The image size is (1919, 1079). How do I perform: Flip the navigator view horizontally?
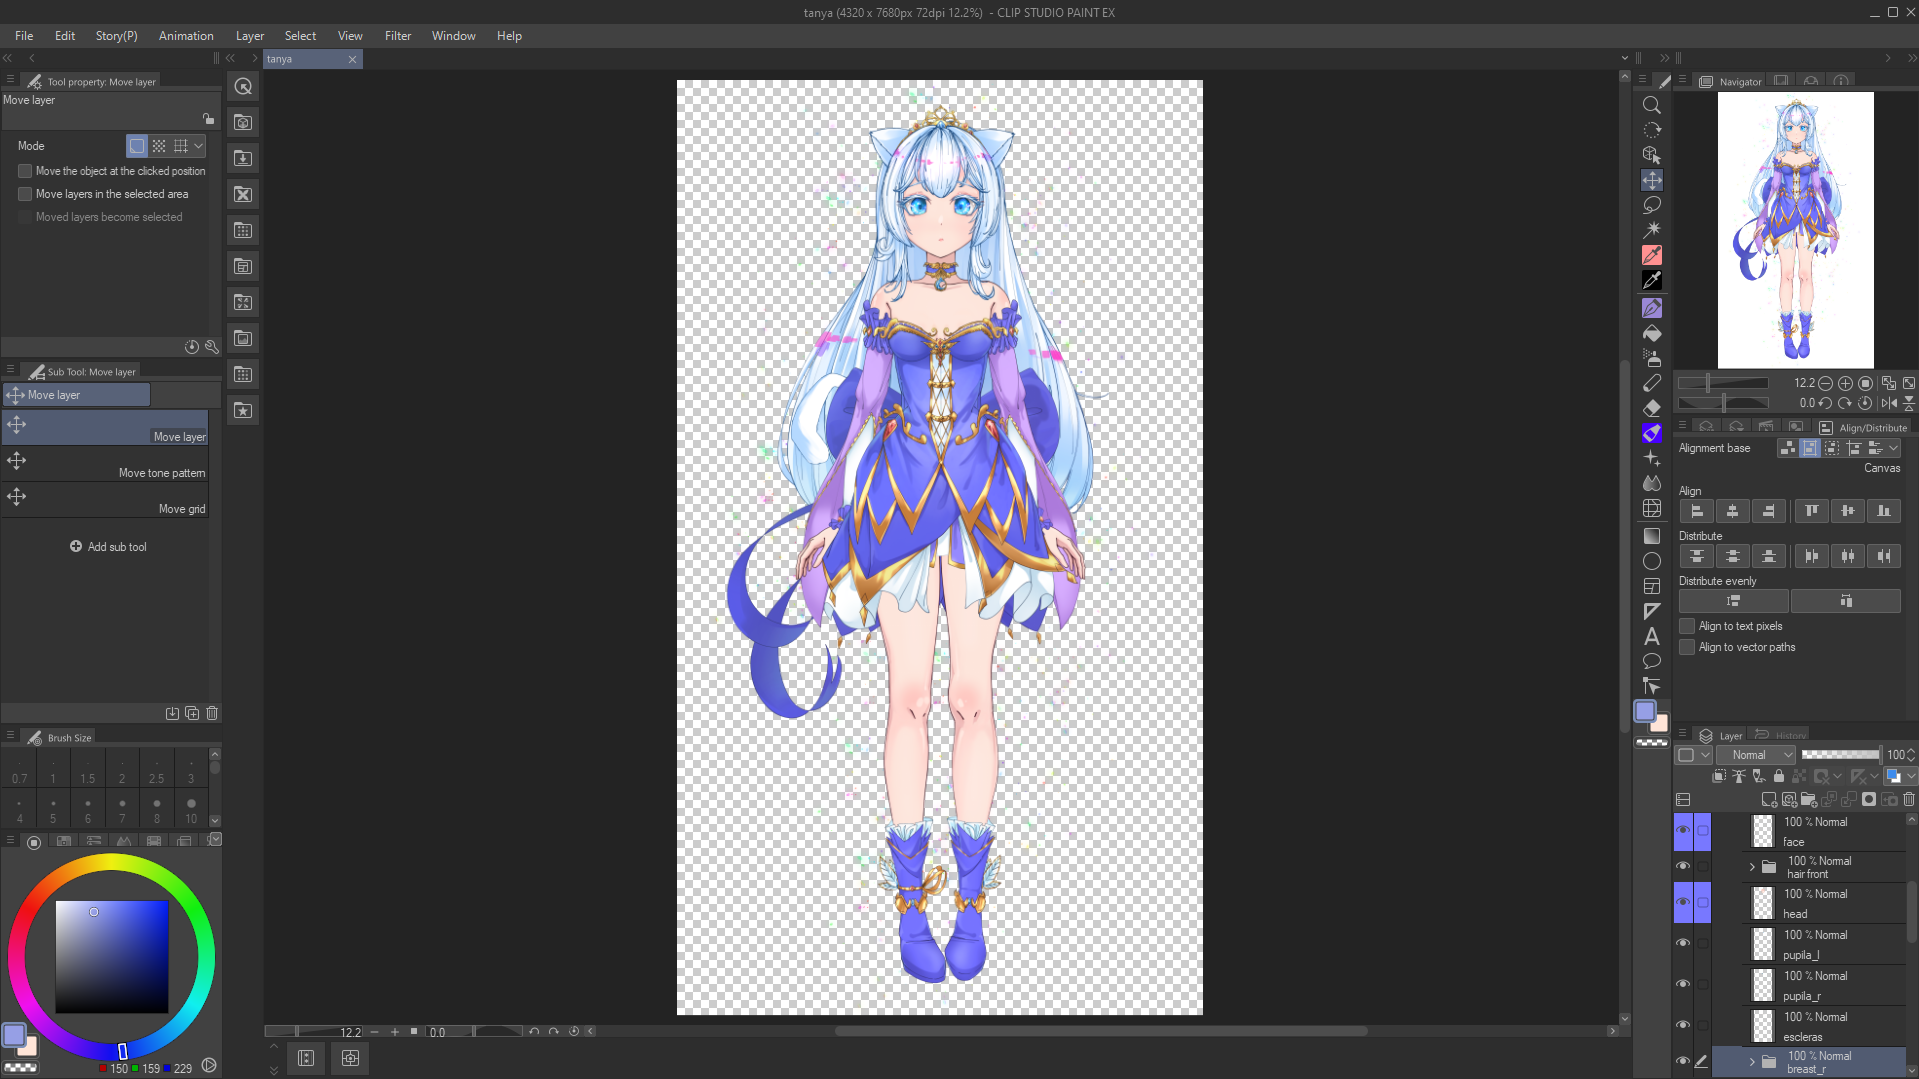[1888, 403]
